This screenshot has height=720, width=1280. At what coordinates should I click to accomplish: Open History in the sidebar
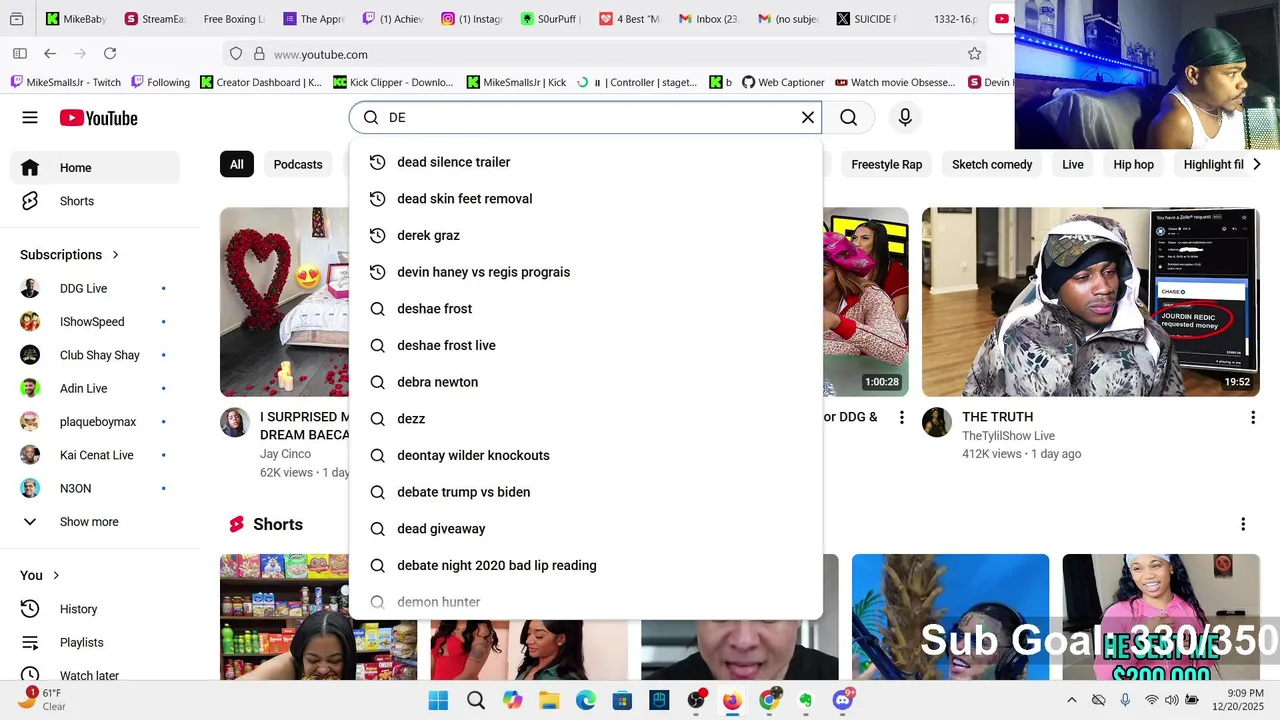coord(95,609)
